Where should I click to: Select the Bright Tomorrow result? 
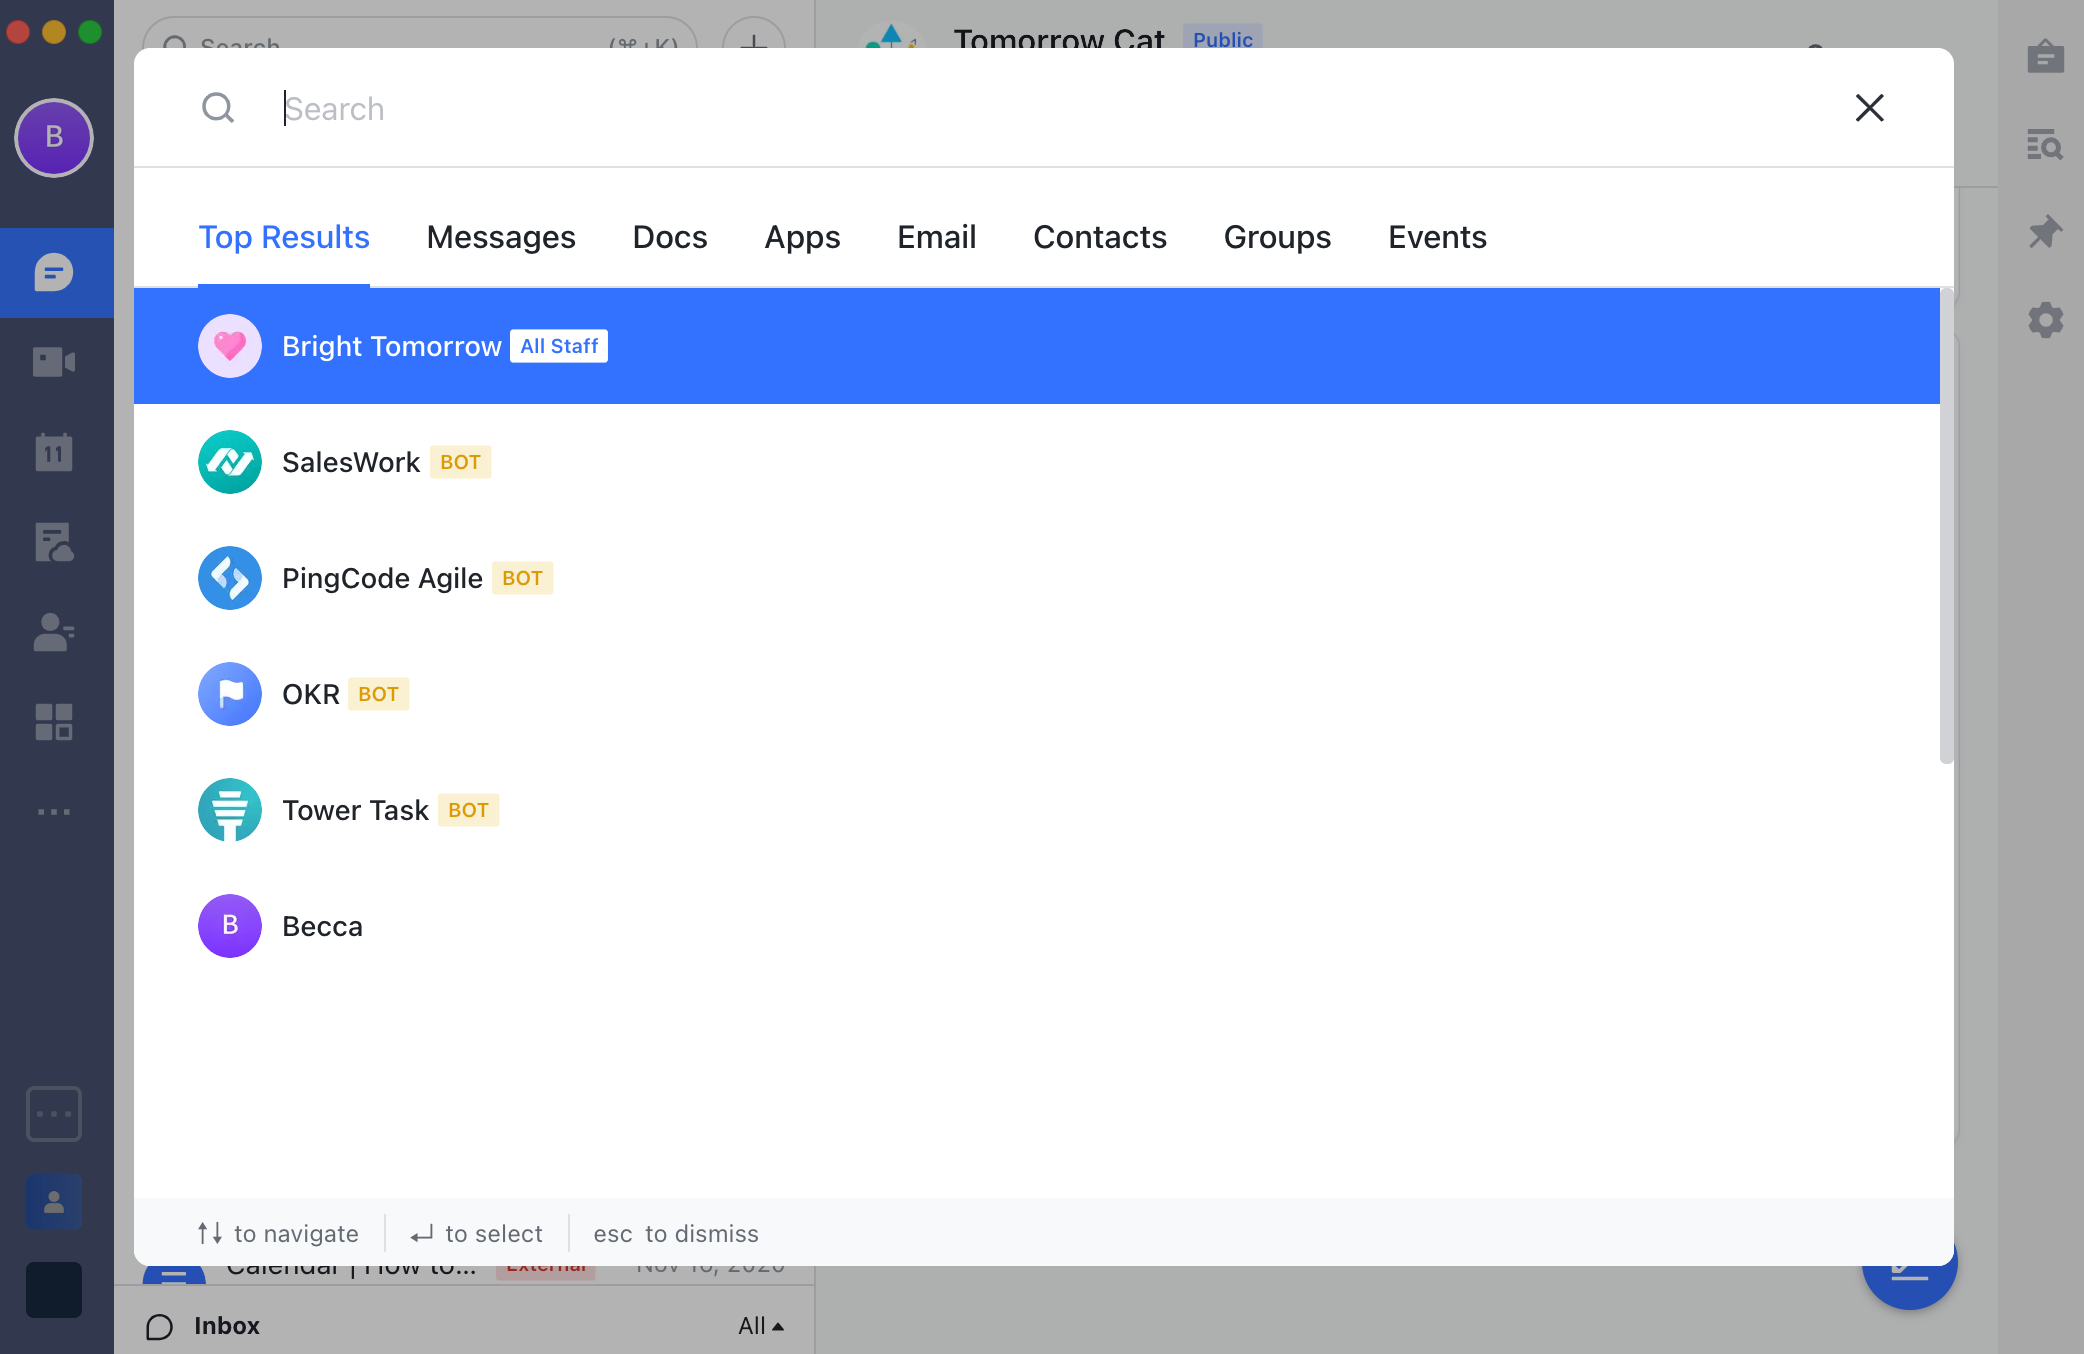pyautogui.click(x=1037, y=346)
